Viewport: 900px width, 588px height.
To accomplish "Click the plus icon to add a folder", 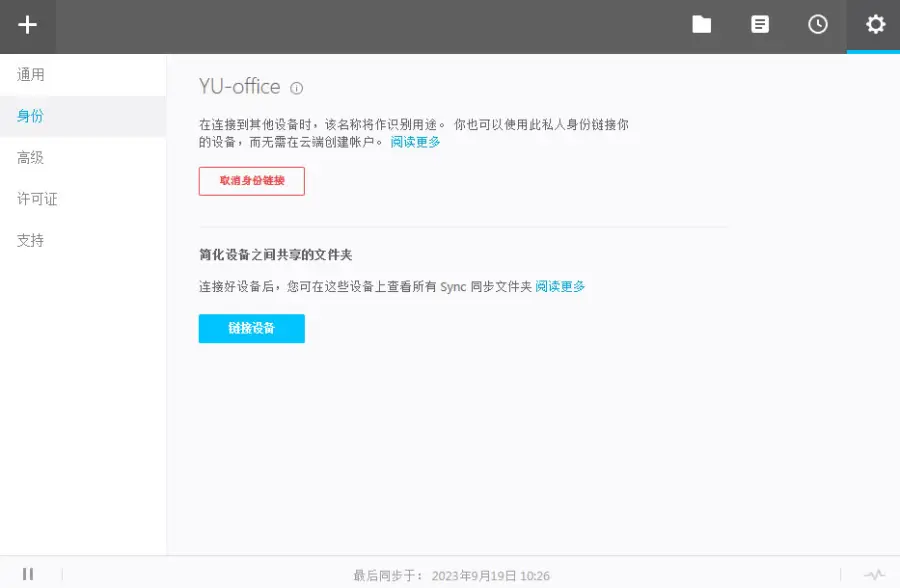I will (x=27, y=25).
